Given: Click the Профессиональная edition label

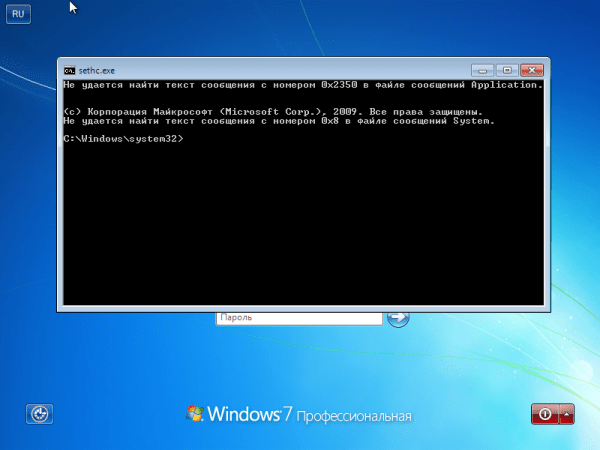Looking at the screenshot, I should point(354,416).
